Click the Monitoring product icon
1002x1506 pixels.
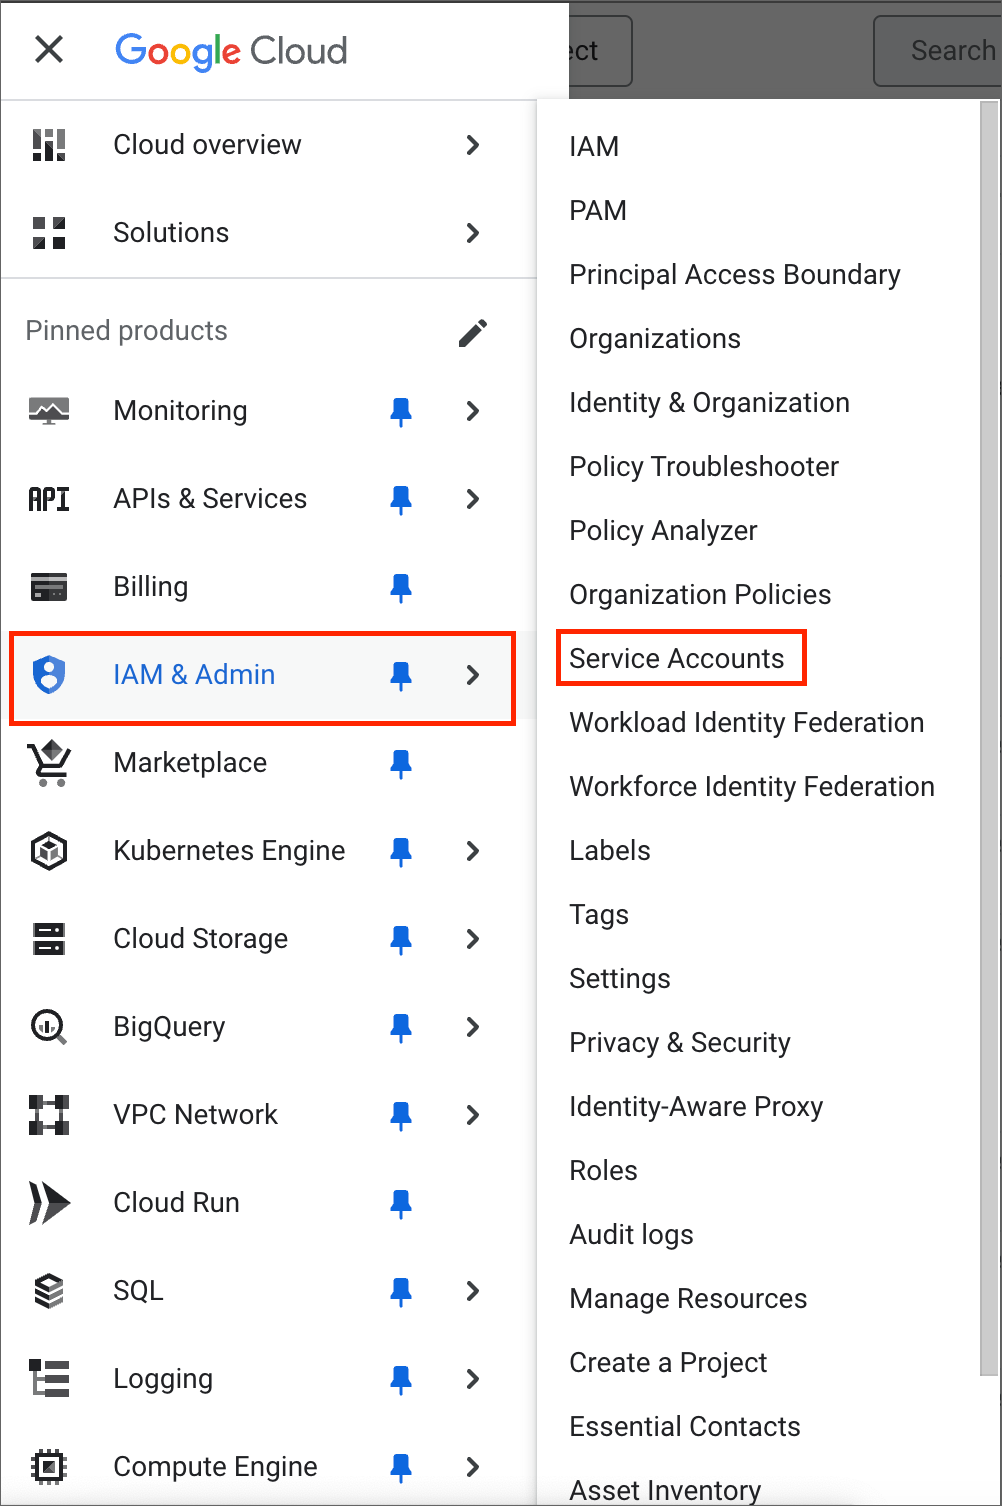click(49, 411)
